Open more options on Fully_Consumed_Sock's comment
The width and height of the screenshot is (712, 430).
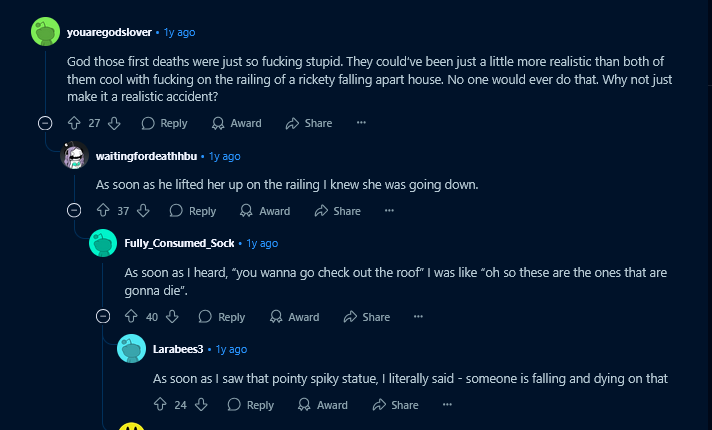[418, 316]
